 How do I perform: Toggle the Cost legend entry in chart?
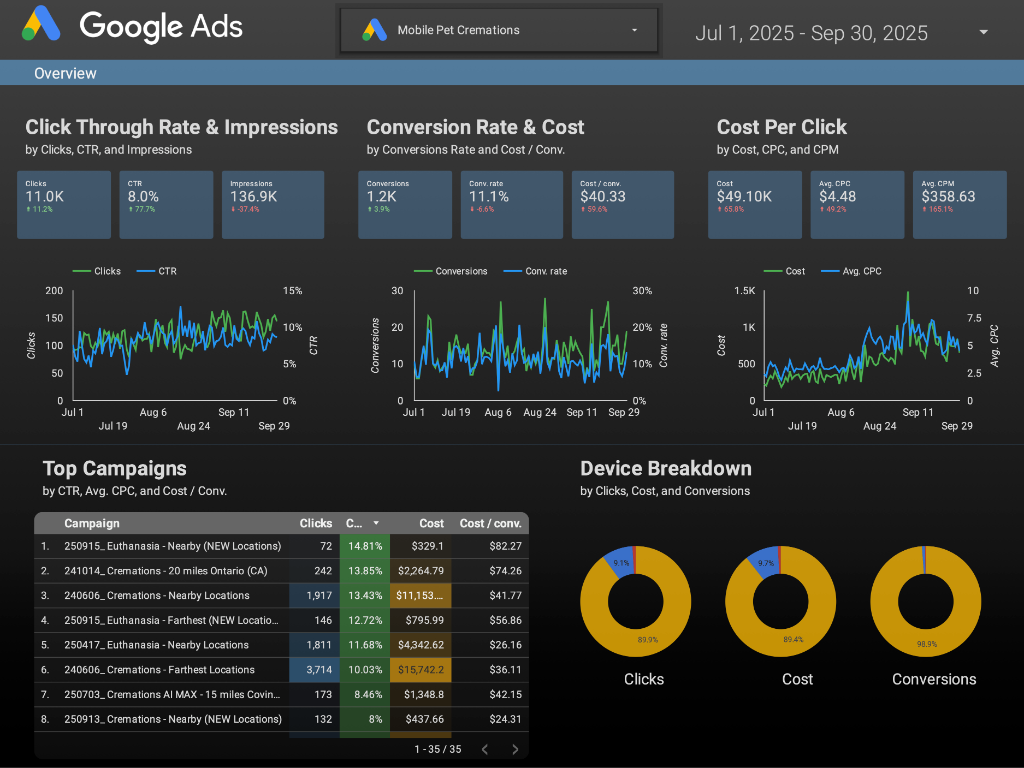pos(784,271)
